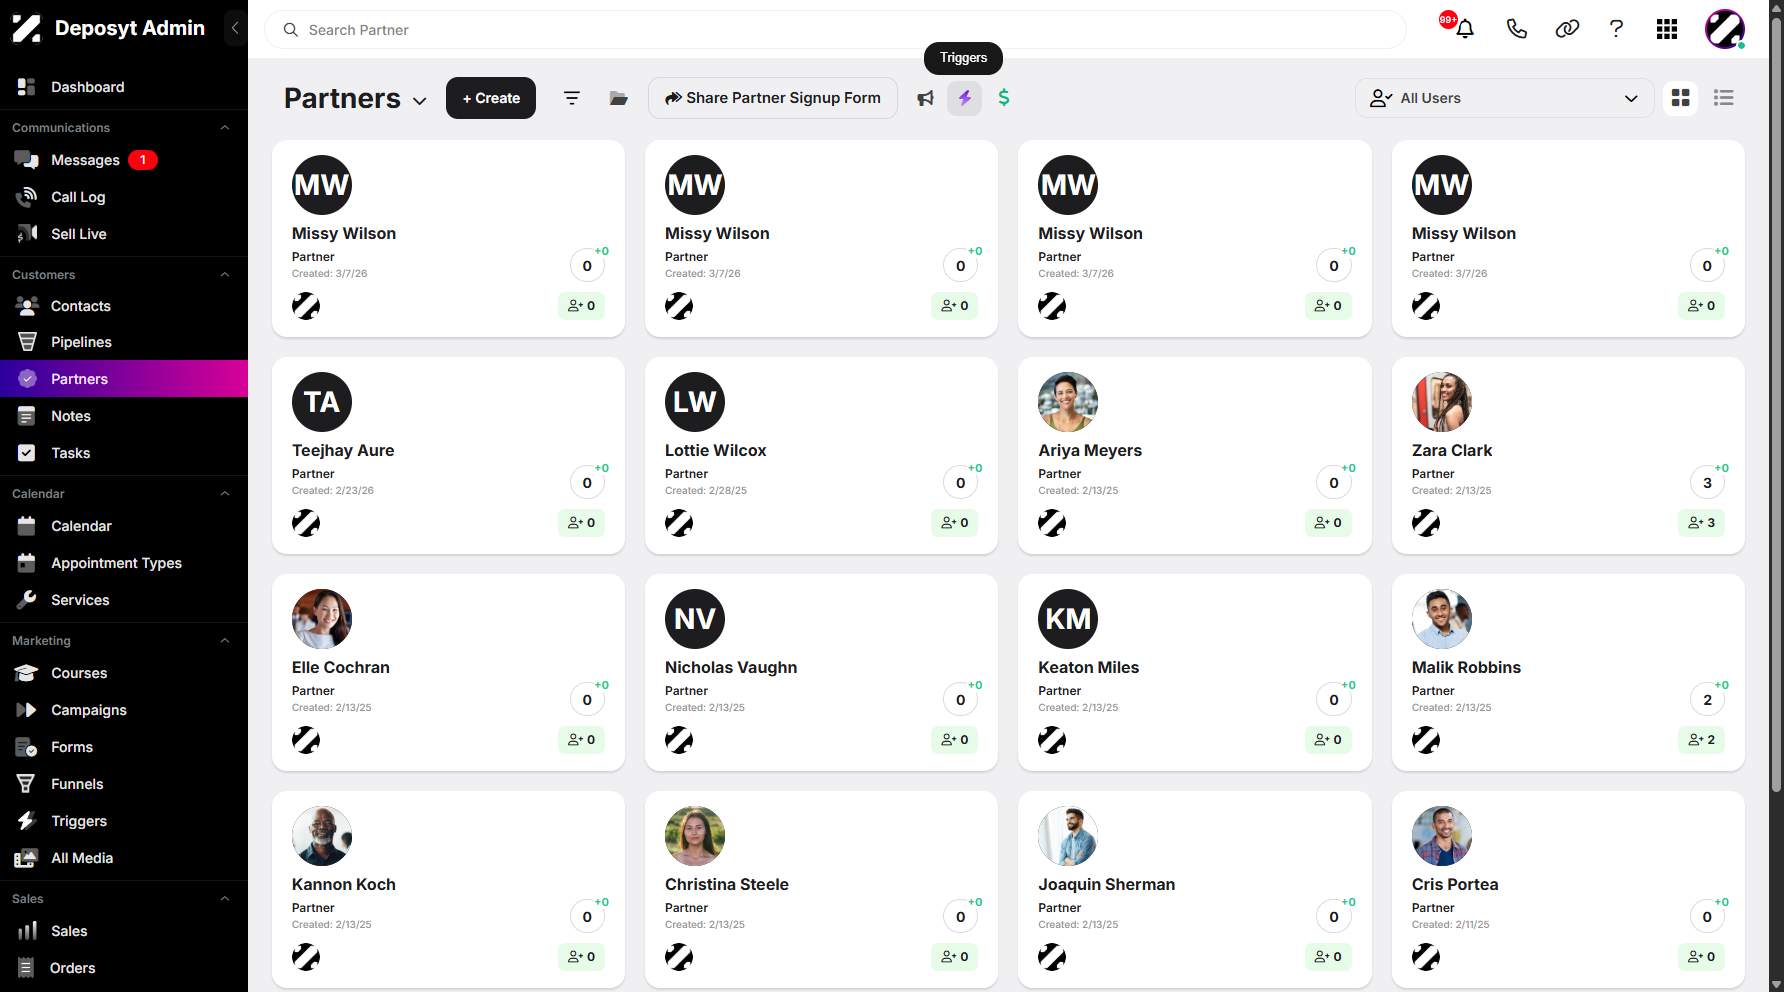1784x992 pixels.
Task: Switch to list view
Action: click(1723, 98)
